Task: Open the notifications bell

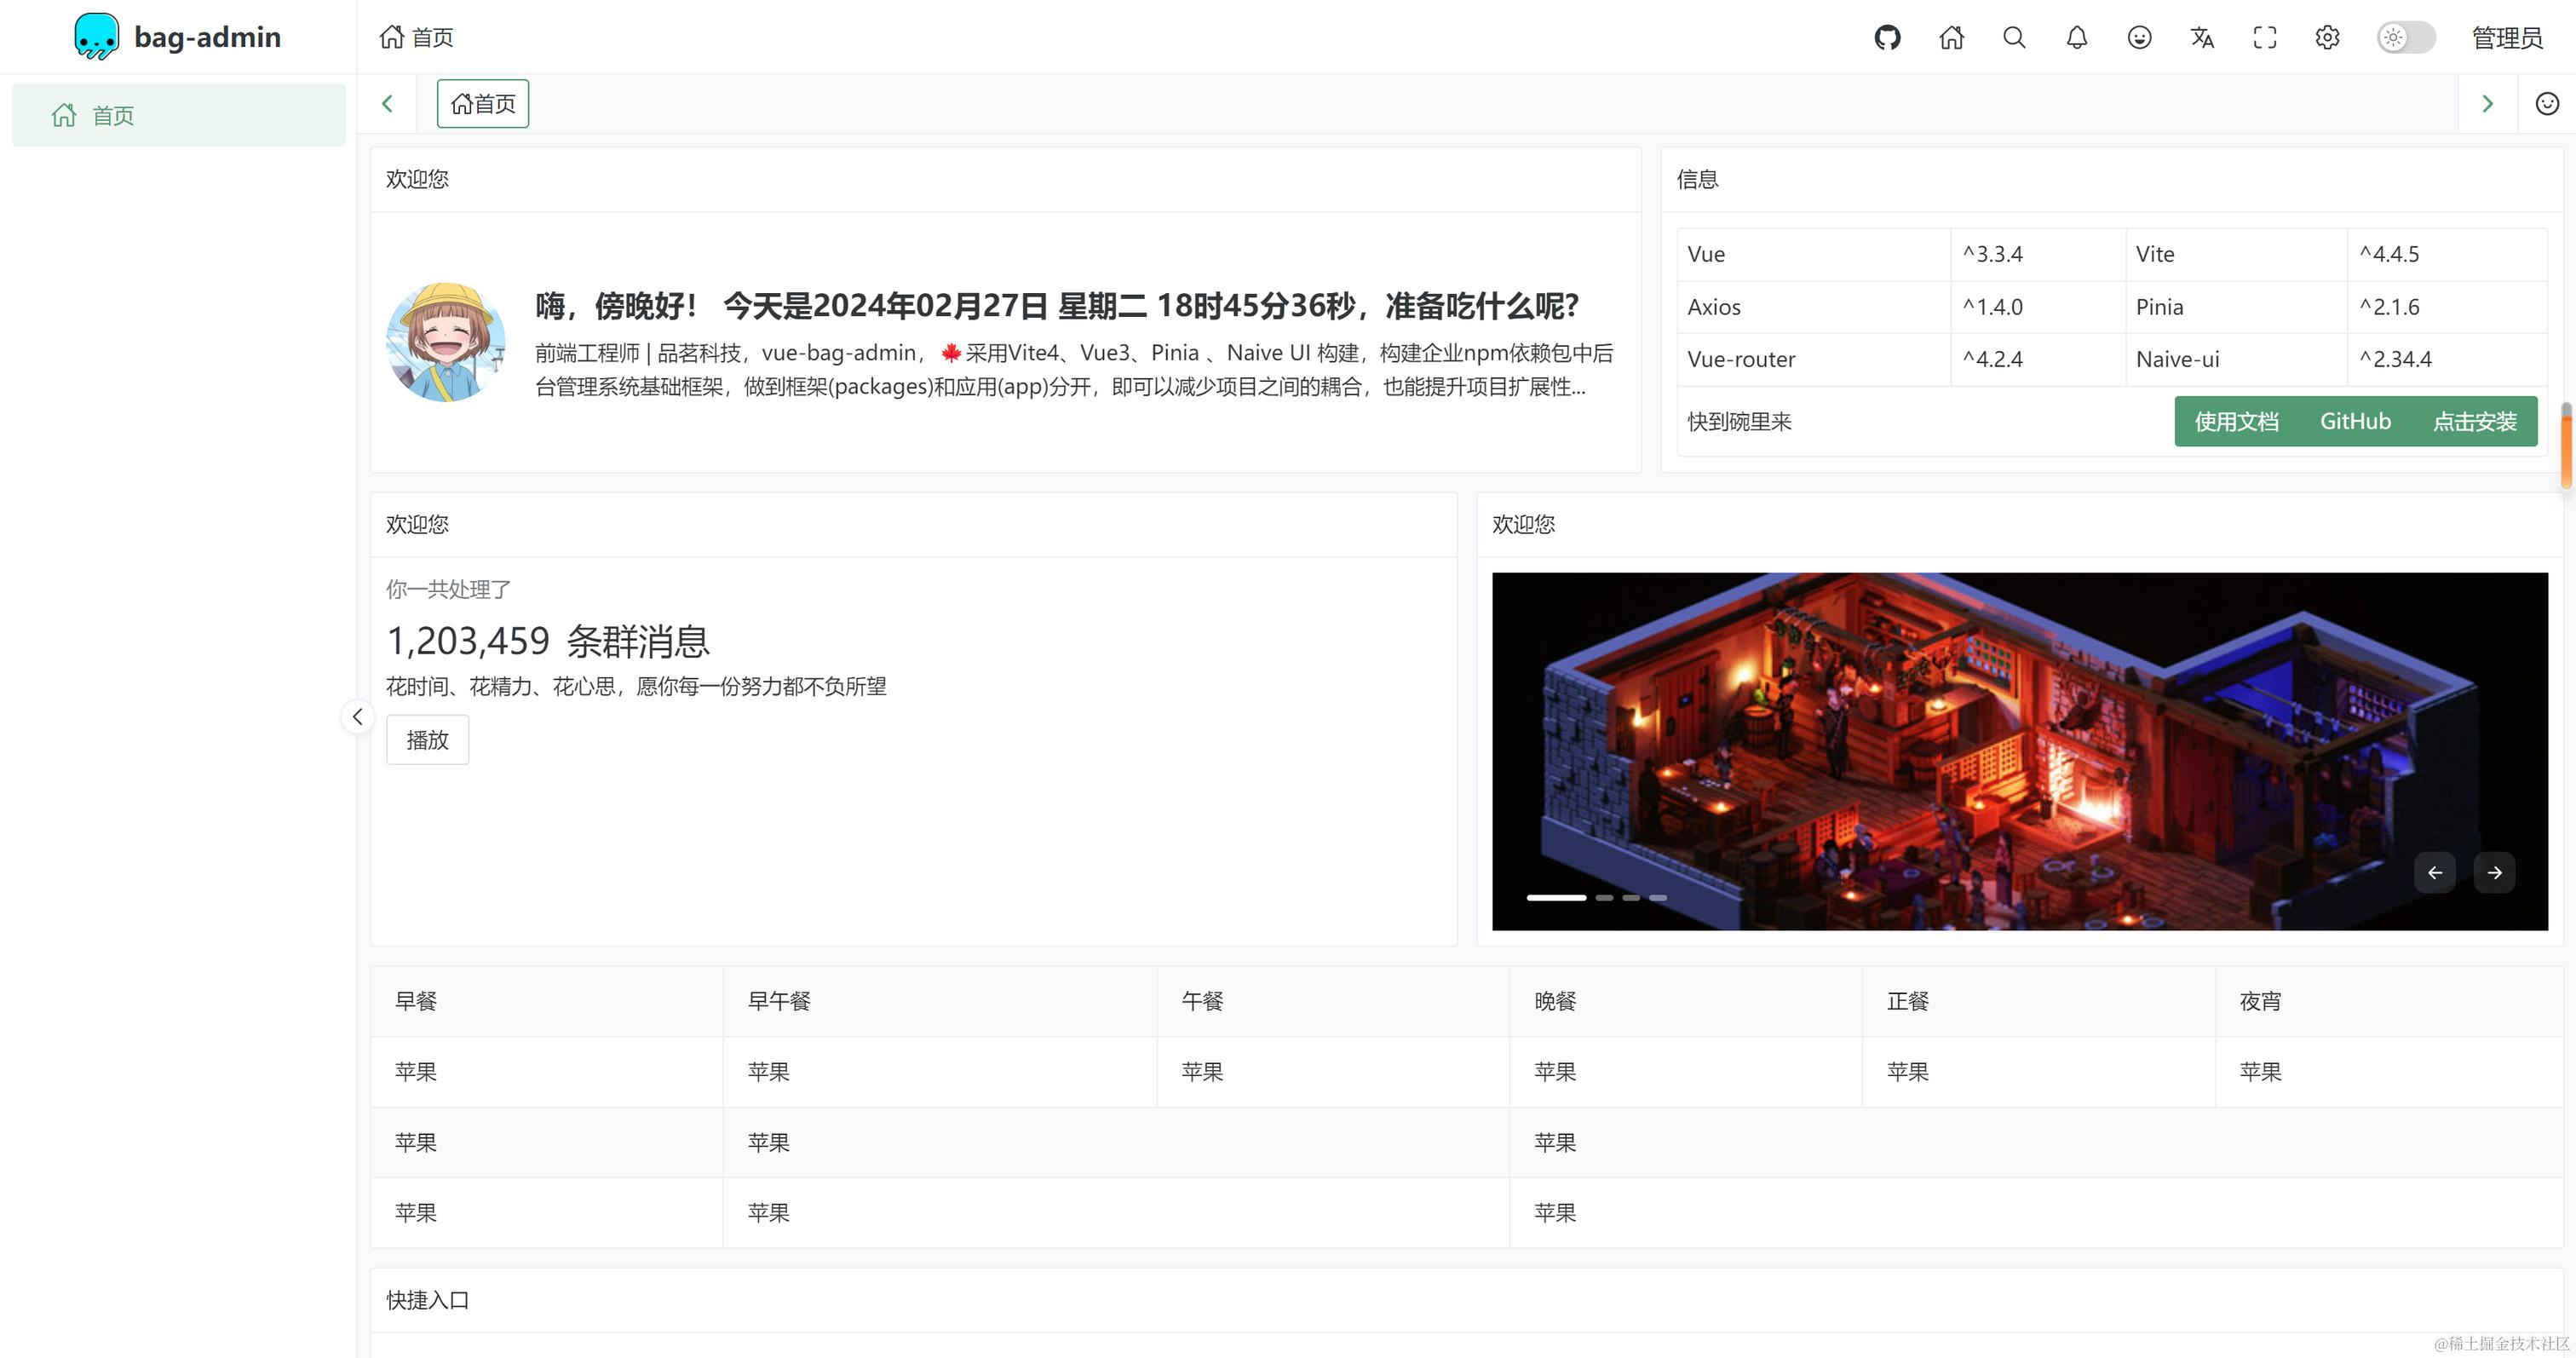Action: 2077,37
